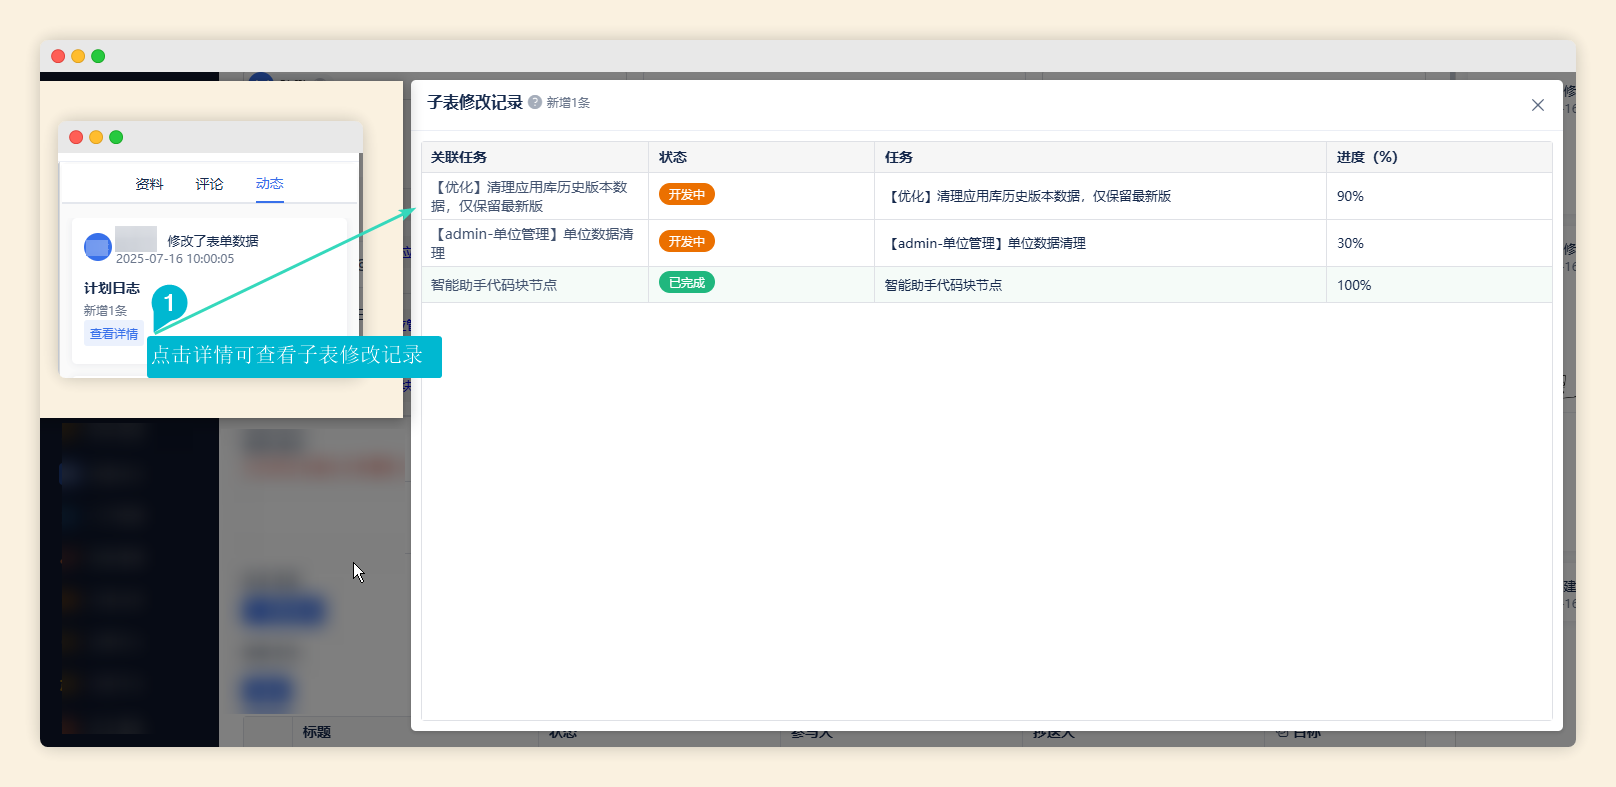Click the green 已完成 status badge

pos(686,283)
